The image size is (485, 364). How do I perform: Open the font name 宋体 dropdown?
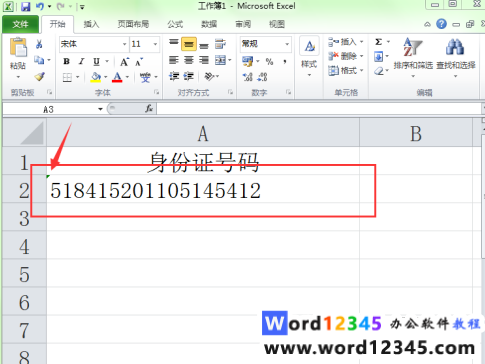click(x=124, y=44)
